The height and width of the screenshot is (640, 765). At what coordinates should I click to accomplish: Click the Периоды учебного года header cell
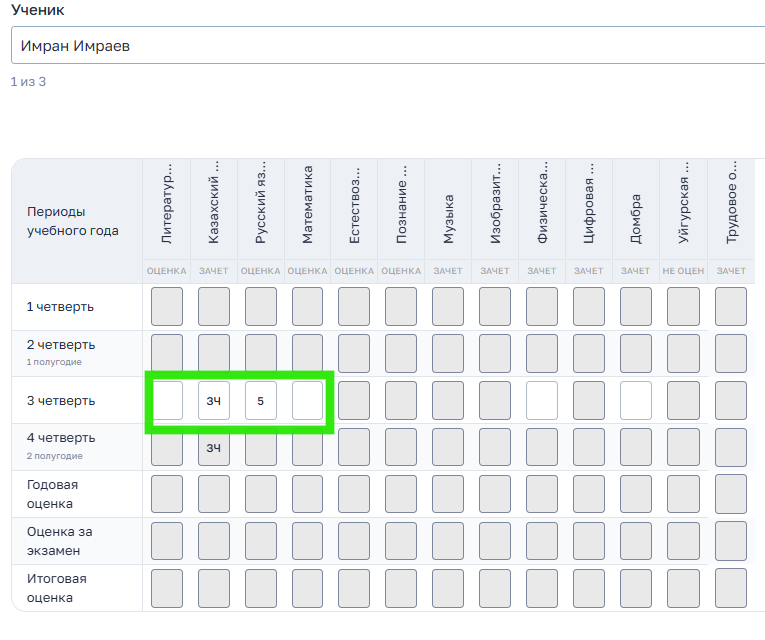point(72,221)
